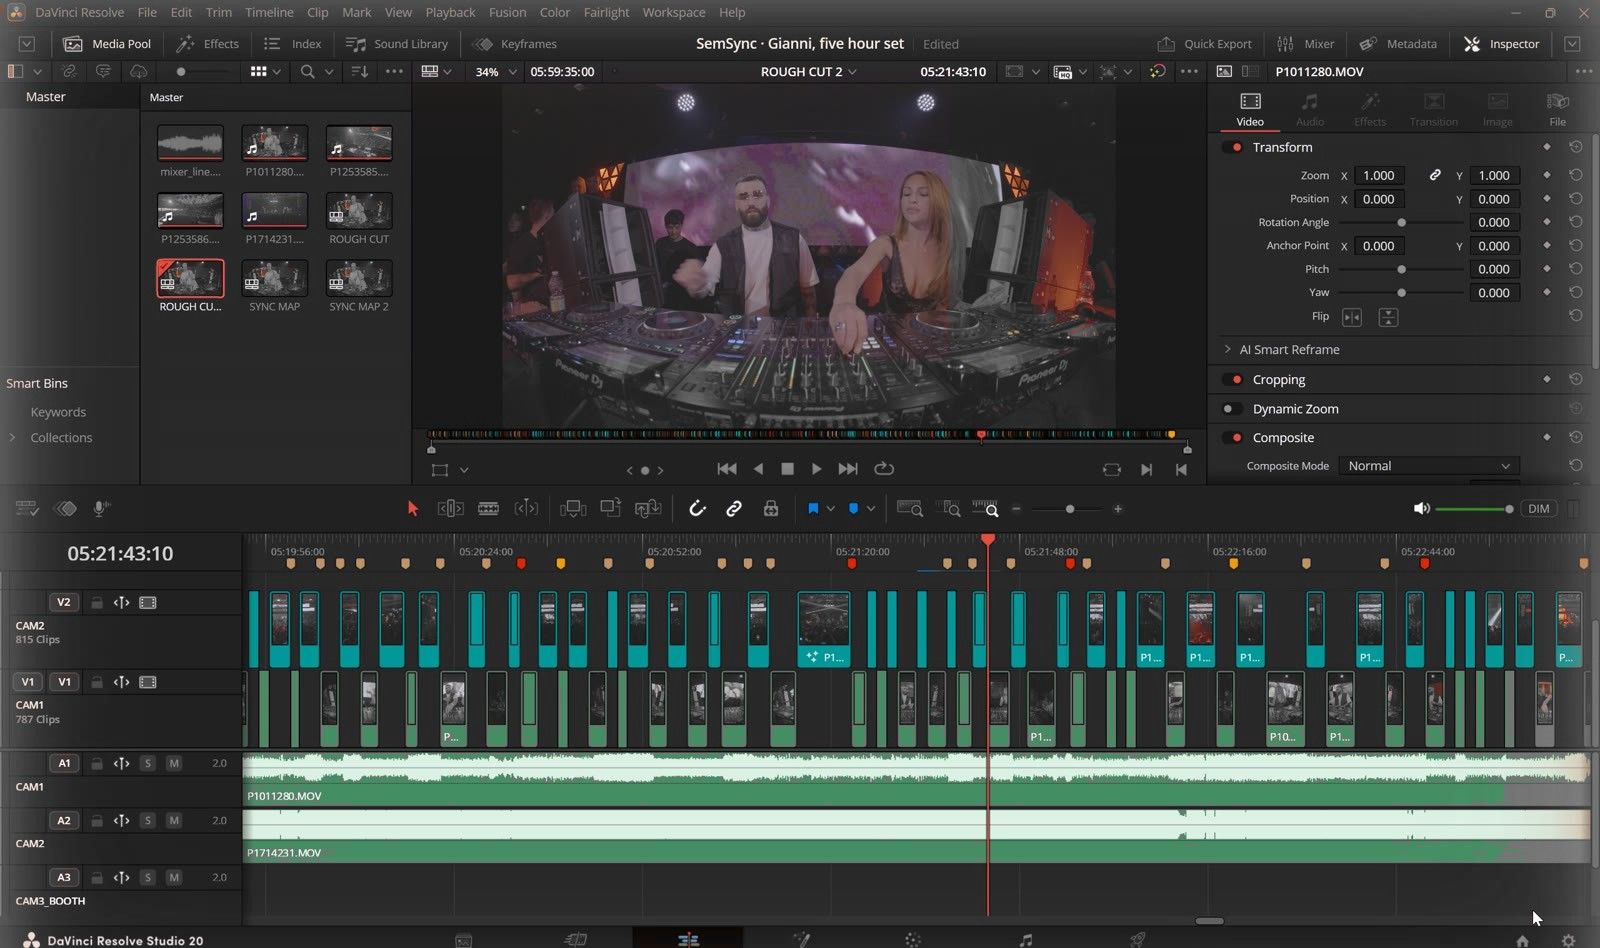Open Flag color dropdown arrow
Image resolution: width=1600 pixels, height=948 pixels.
coord(830,509)
